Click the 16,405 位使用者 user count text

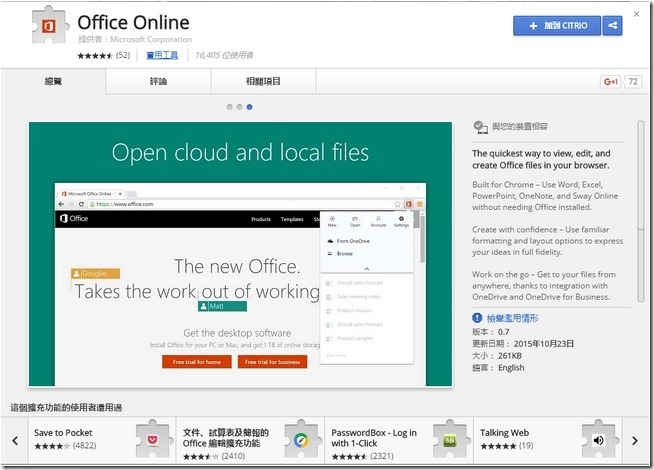(x=224, y=55)
